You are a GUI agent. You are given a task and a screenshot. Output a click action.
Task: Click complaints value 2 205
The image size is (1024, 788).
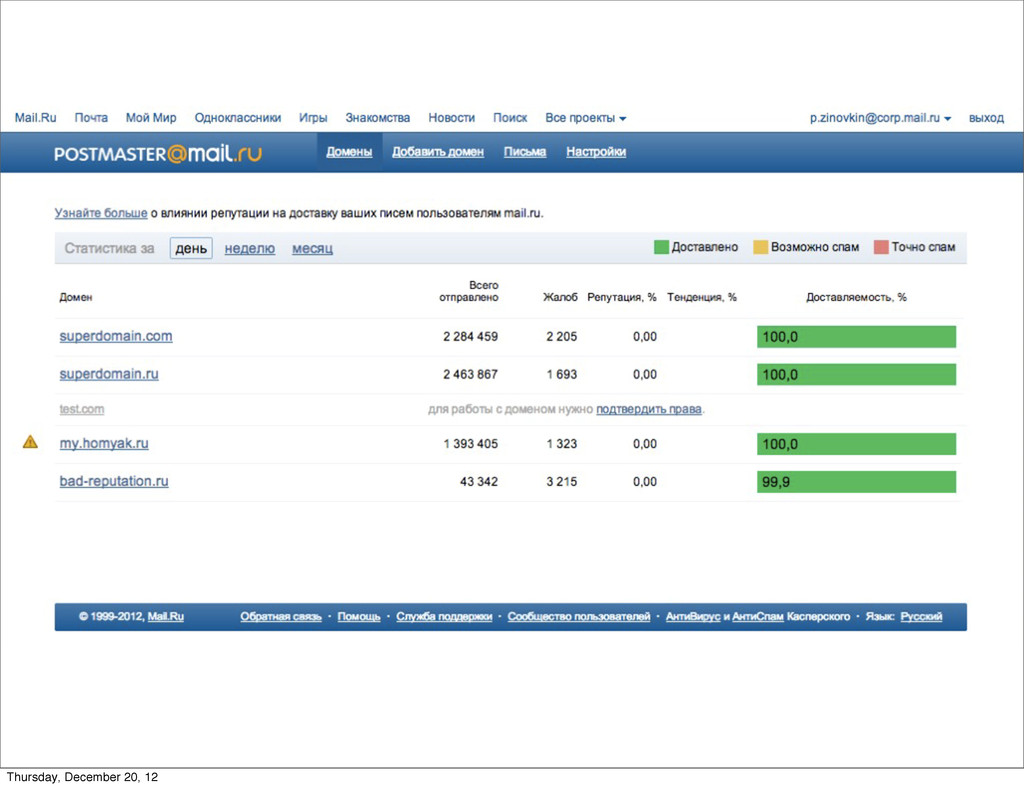click(562, 336)
